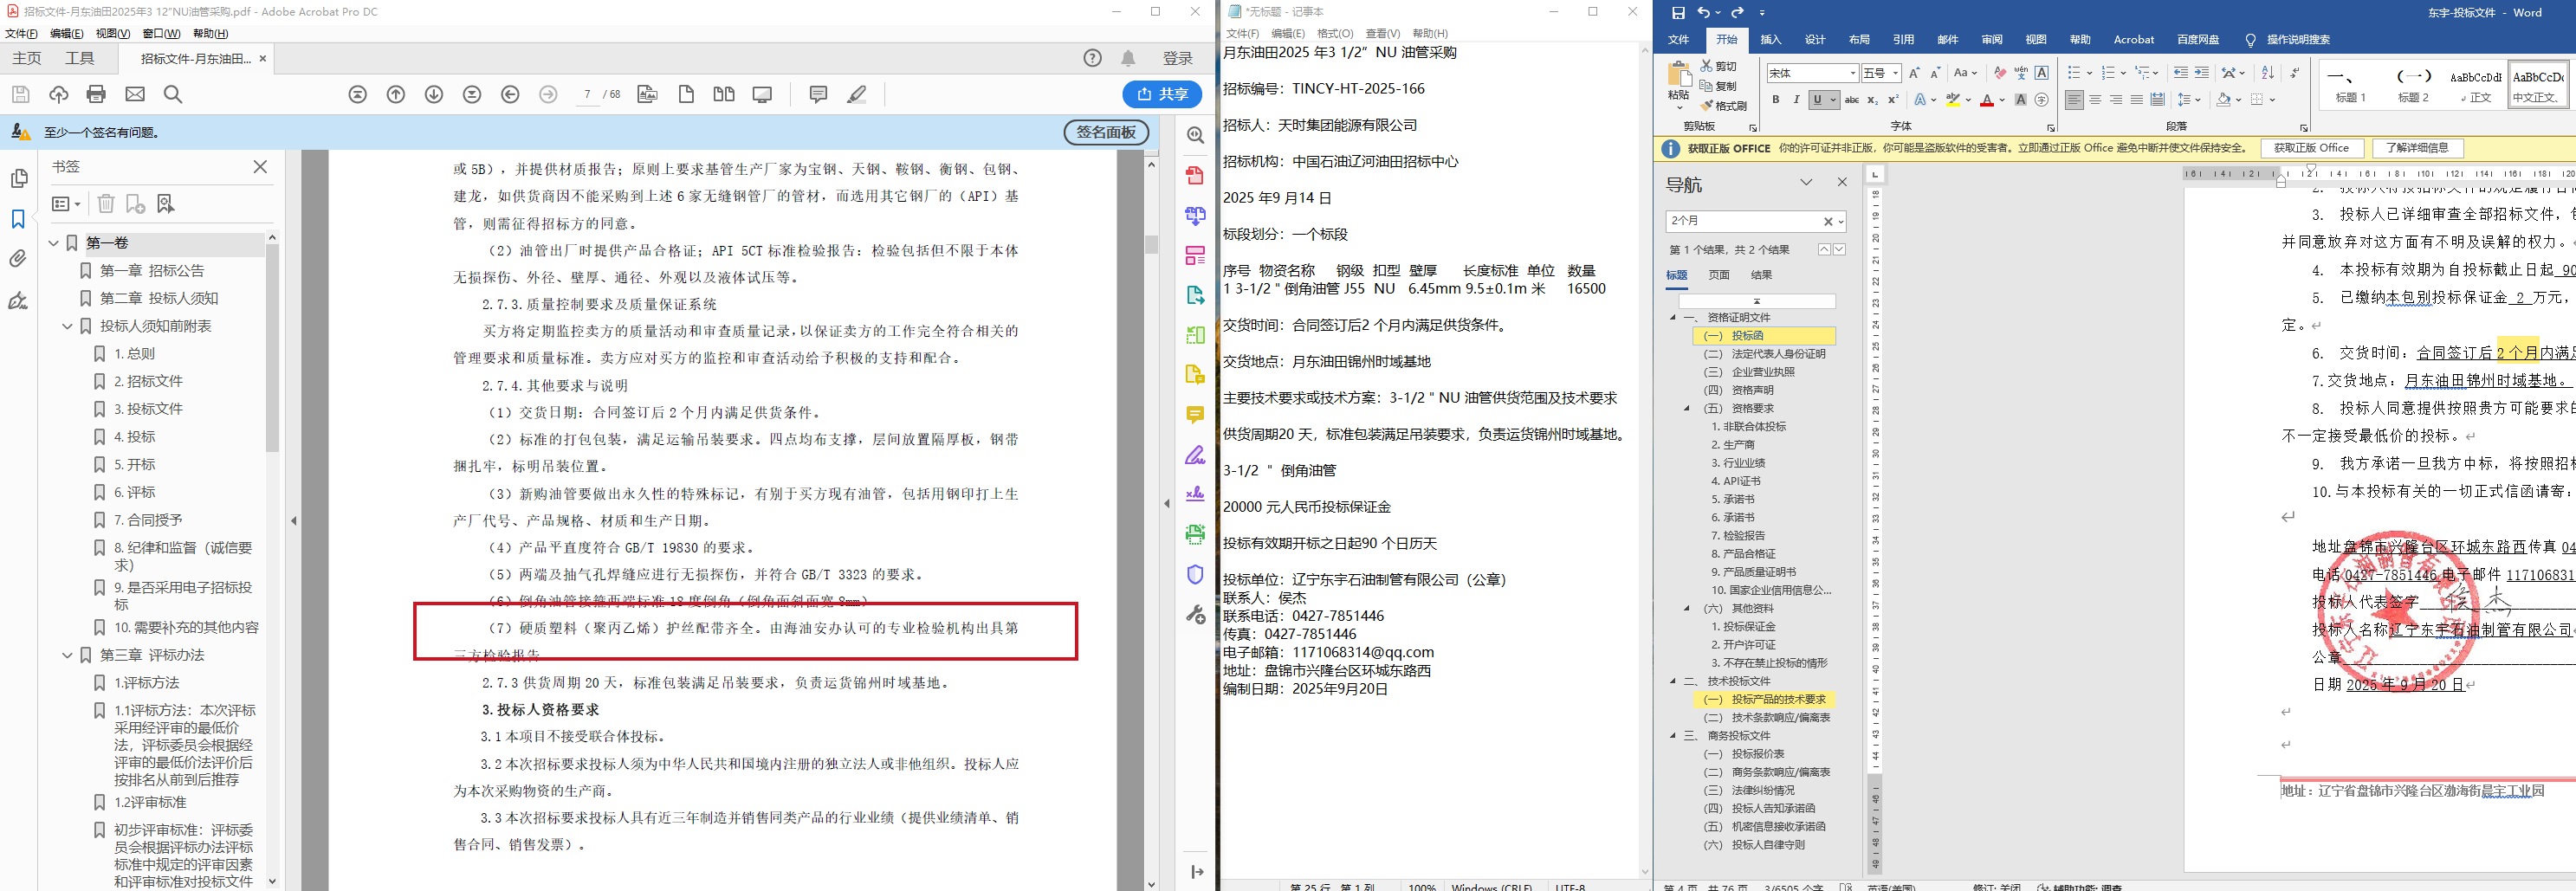This screenshot has height=891, width=2576.
Task: Delete the selected bookmark in Acrobat
Action: click(x=106, y=204)
